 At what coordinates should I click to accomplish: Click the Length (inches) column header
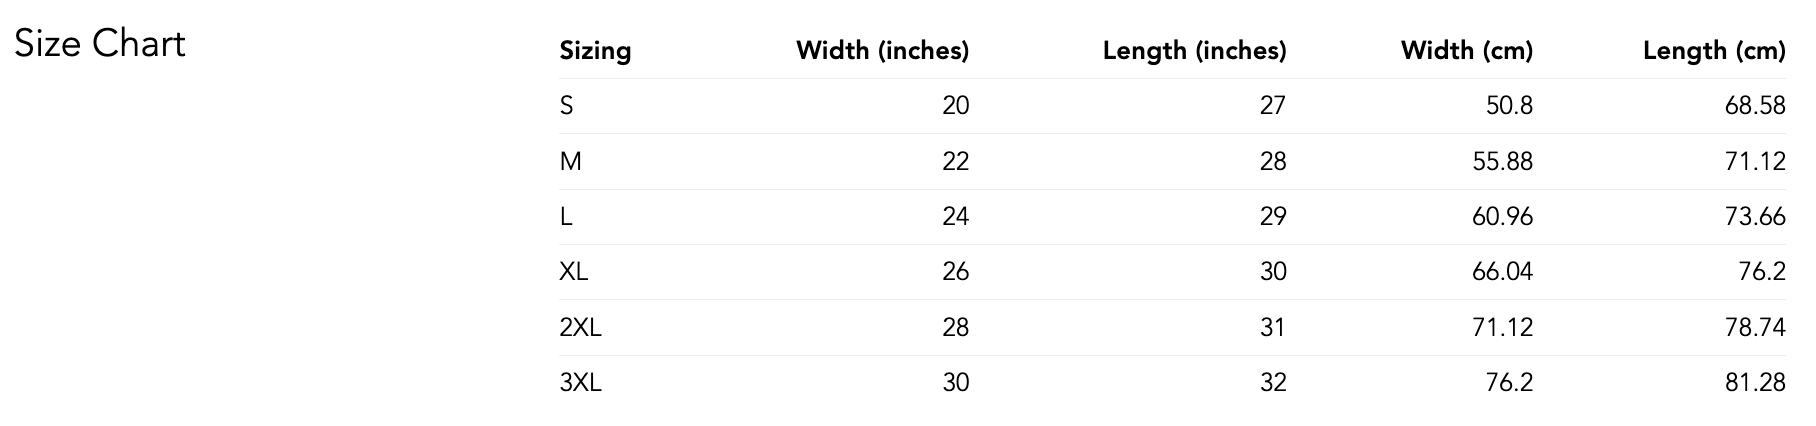coord(1194,50)
